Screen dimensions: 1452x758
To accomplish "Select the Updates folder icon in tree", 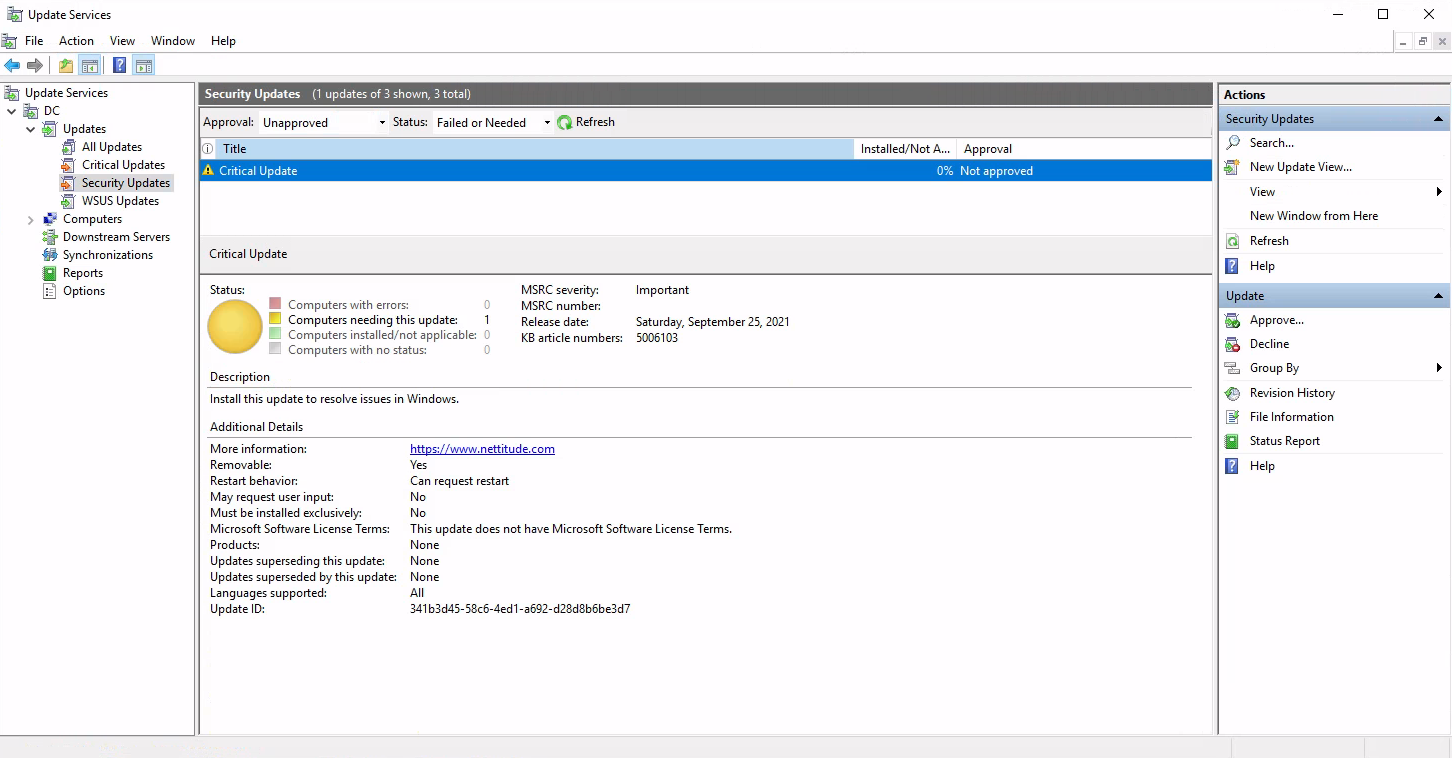I will point(50,129).
